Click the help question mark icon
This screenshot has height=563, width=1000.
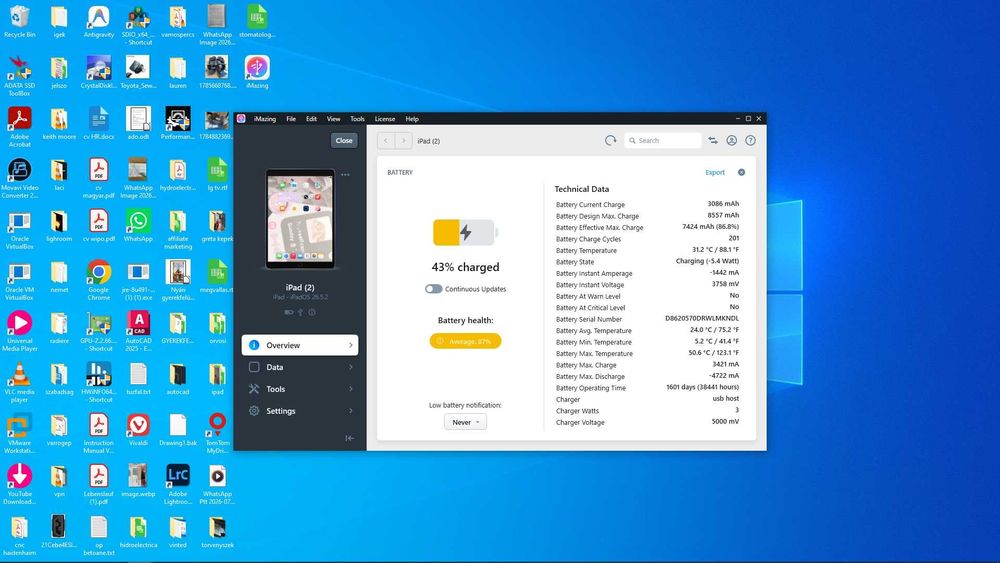(x=751, y=140)
